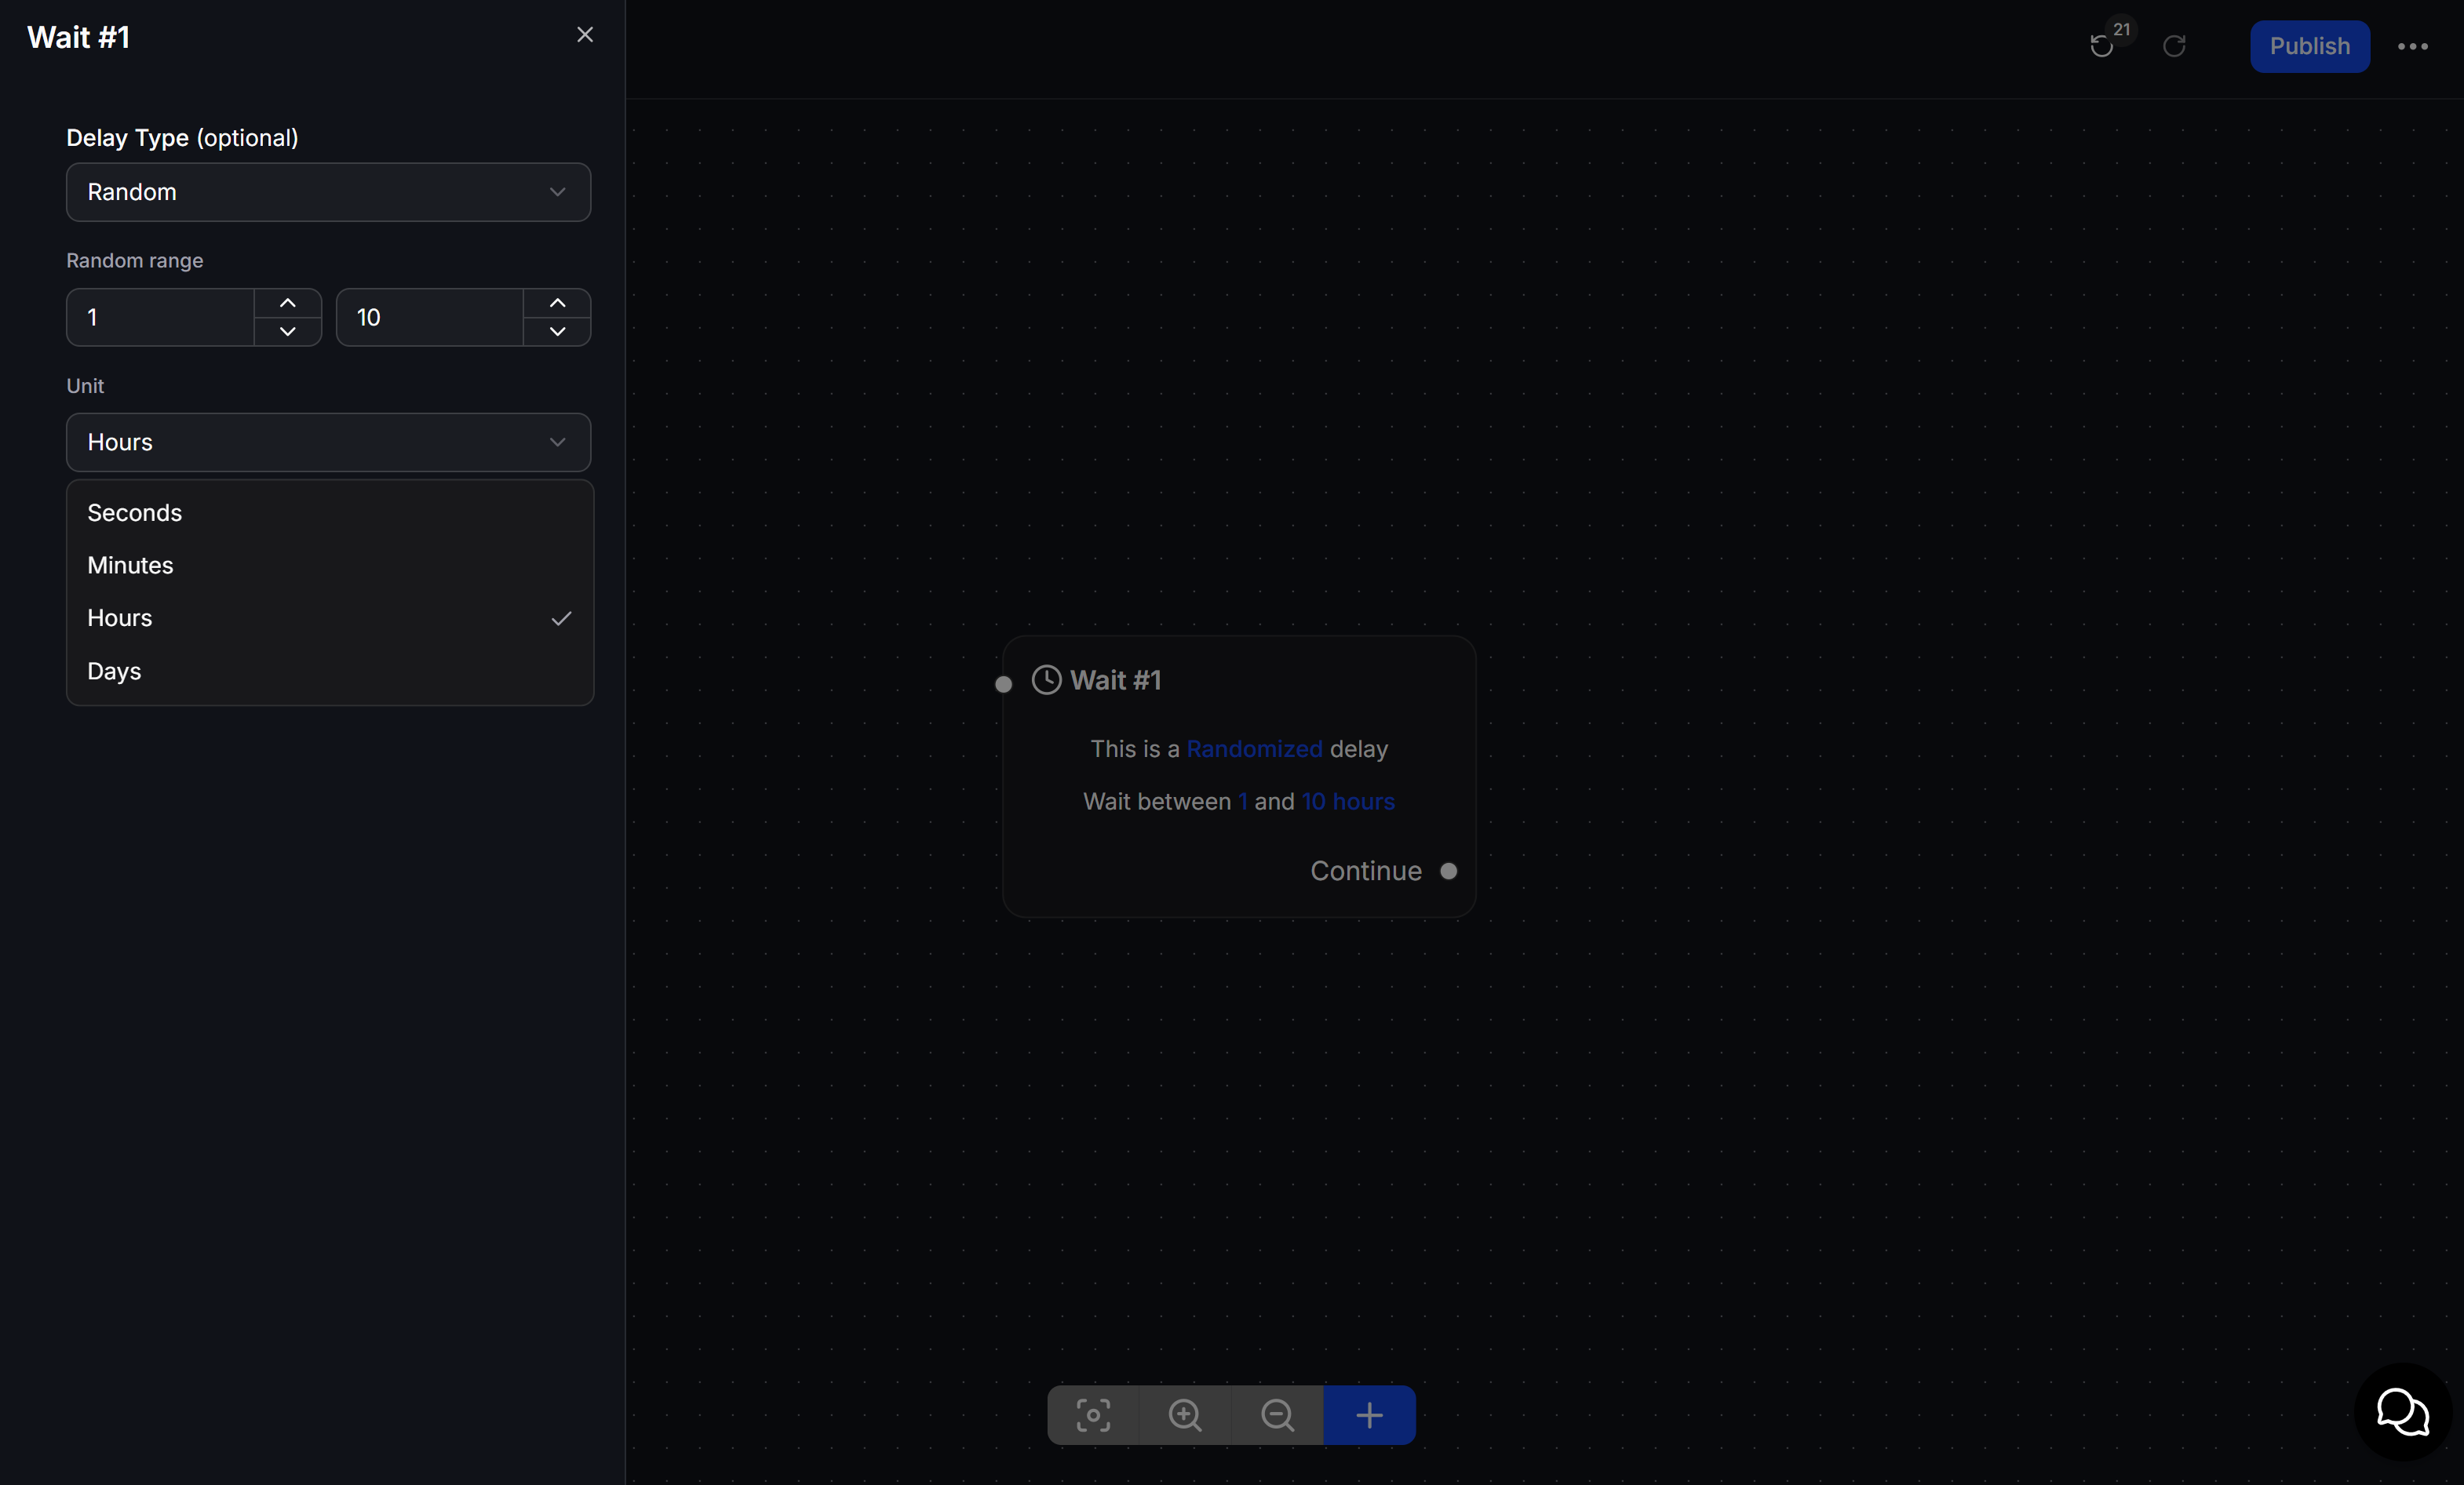Click the Wait #1 panel heading
Screen dimensions: 2464x1485
tap(79, 37)
